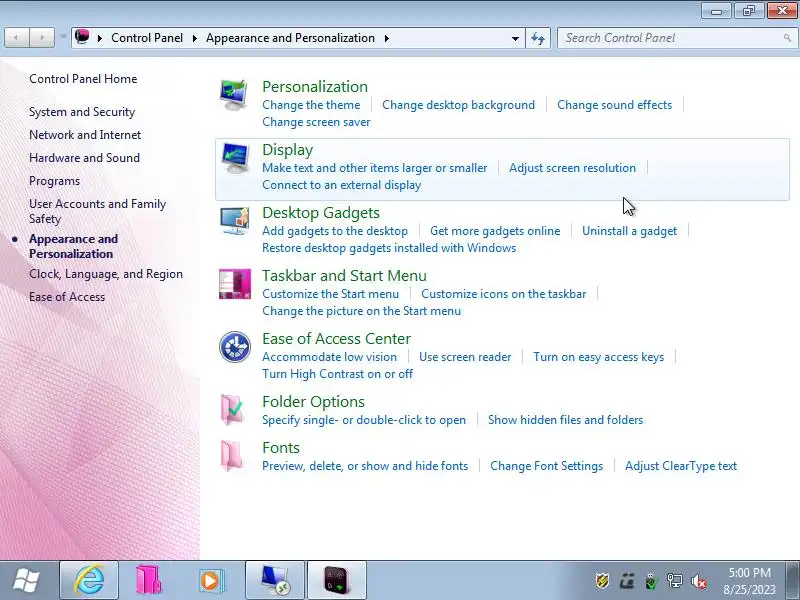The image size is (800, 600).
Task: Launch Internet Explorer from taskbar
Action: [x=89, y=581]
